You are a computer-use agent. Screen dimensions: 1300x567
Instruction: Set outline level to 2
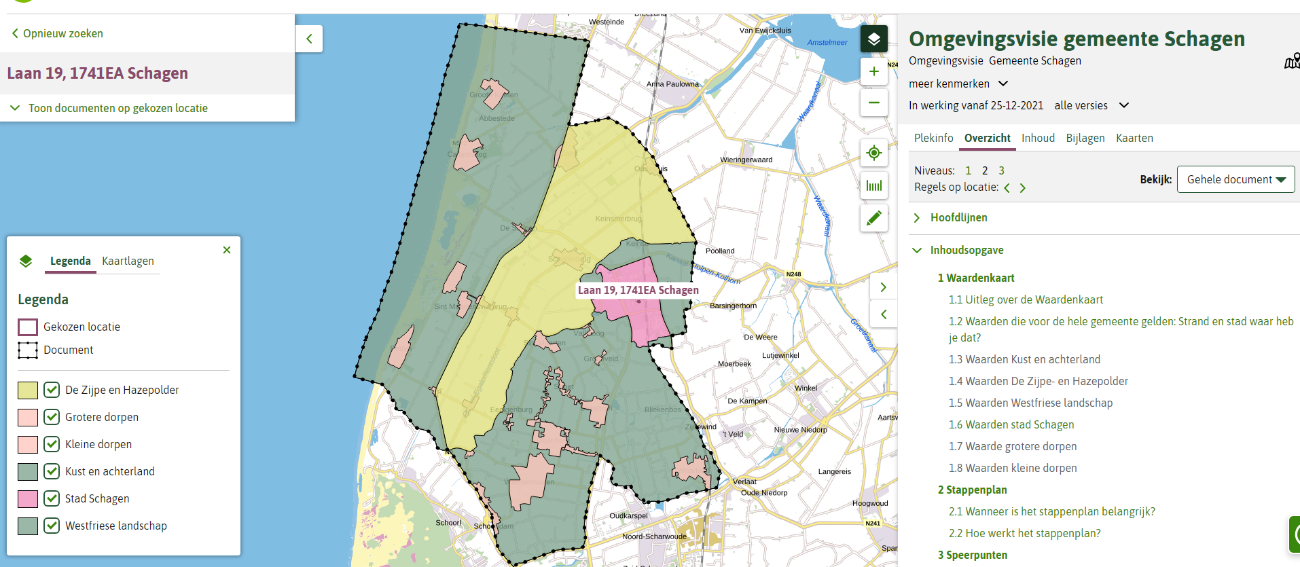(985, 171)
